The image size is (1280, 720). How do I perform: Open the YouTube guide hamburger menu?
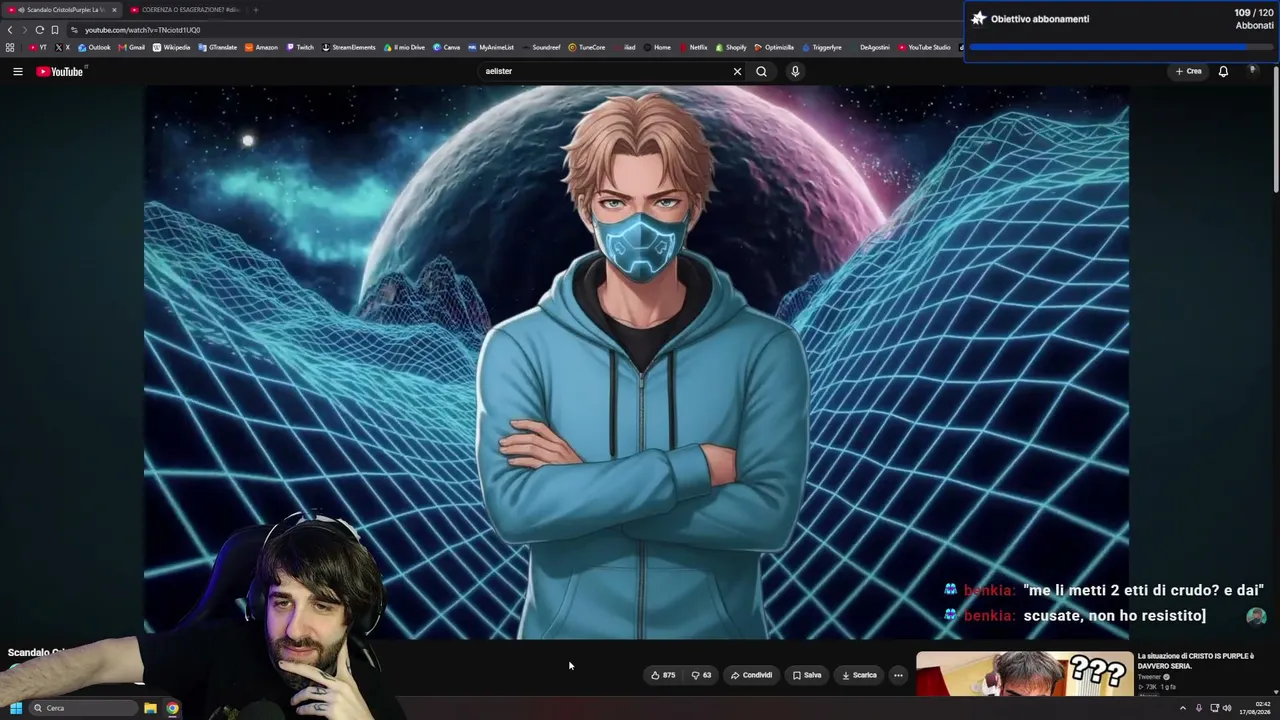pyautogui.click(x=17, y=71)
